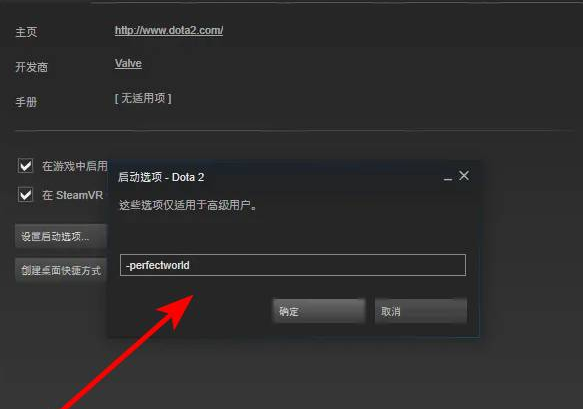This screenshot has width=583, height=409.
Task: Minimize the 启动选项 - Dota 2 dialog
Action: [448, 180]
